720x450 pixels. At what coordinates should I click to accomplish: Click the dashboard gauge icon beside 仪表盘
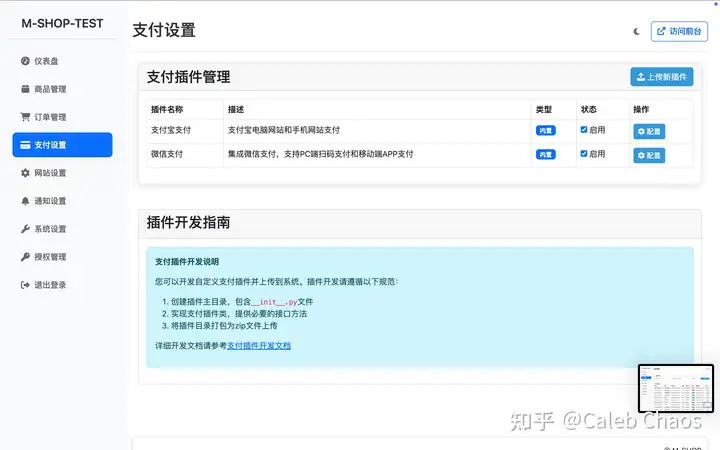[25, 61]
